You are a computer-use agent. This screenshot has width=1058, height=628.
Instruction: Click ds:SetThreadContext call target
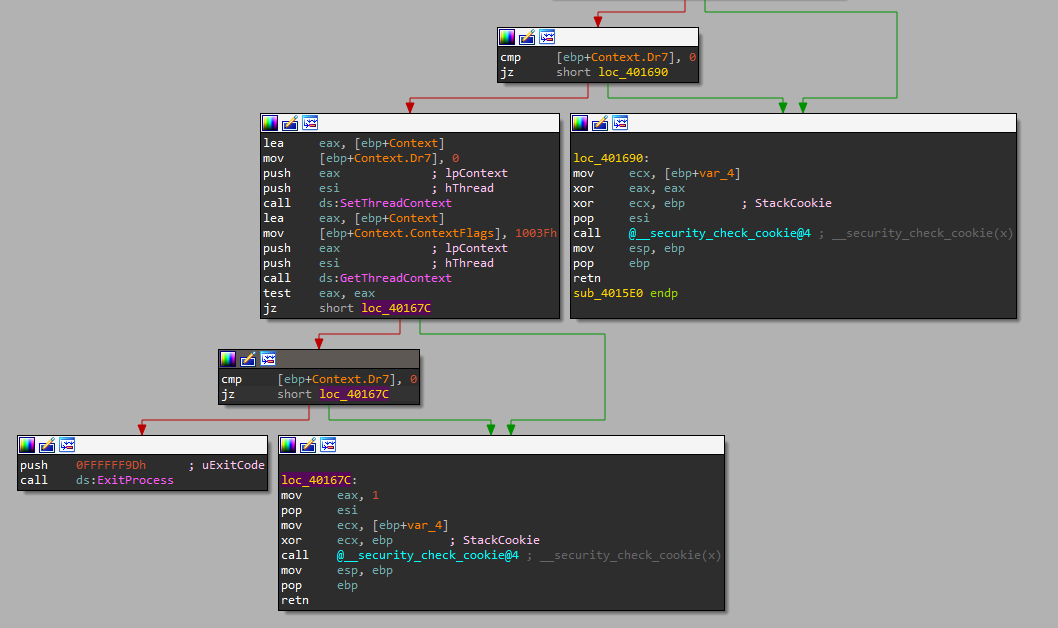385,203
